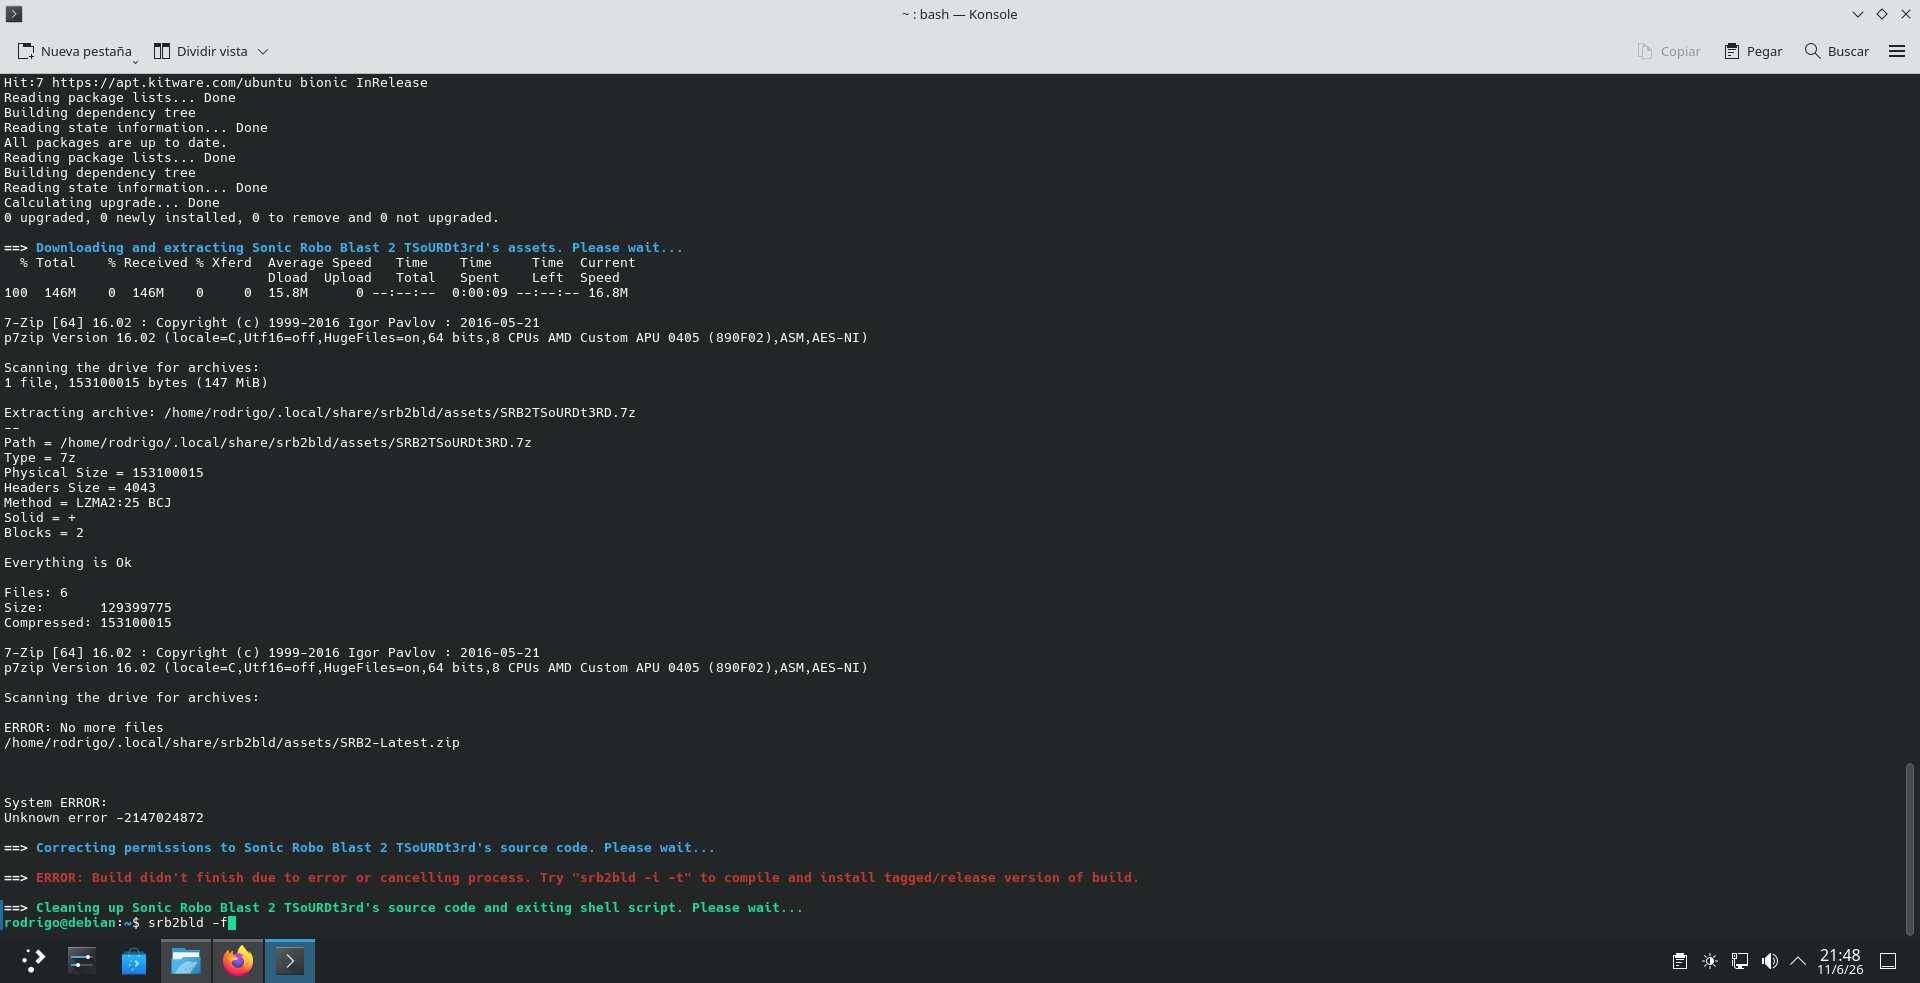The width and height of the screenshot is (1920, 983).
Task: Click the 'All packages are up to date.' line
Action: click(116, 143)
